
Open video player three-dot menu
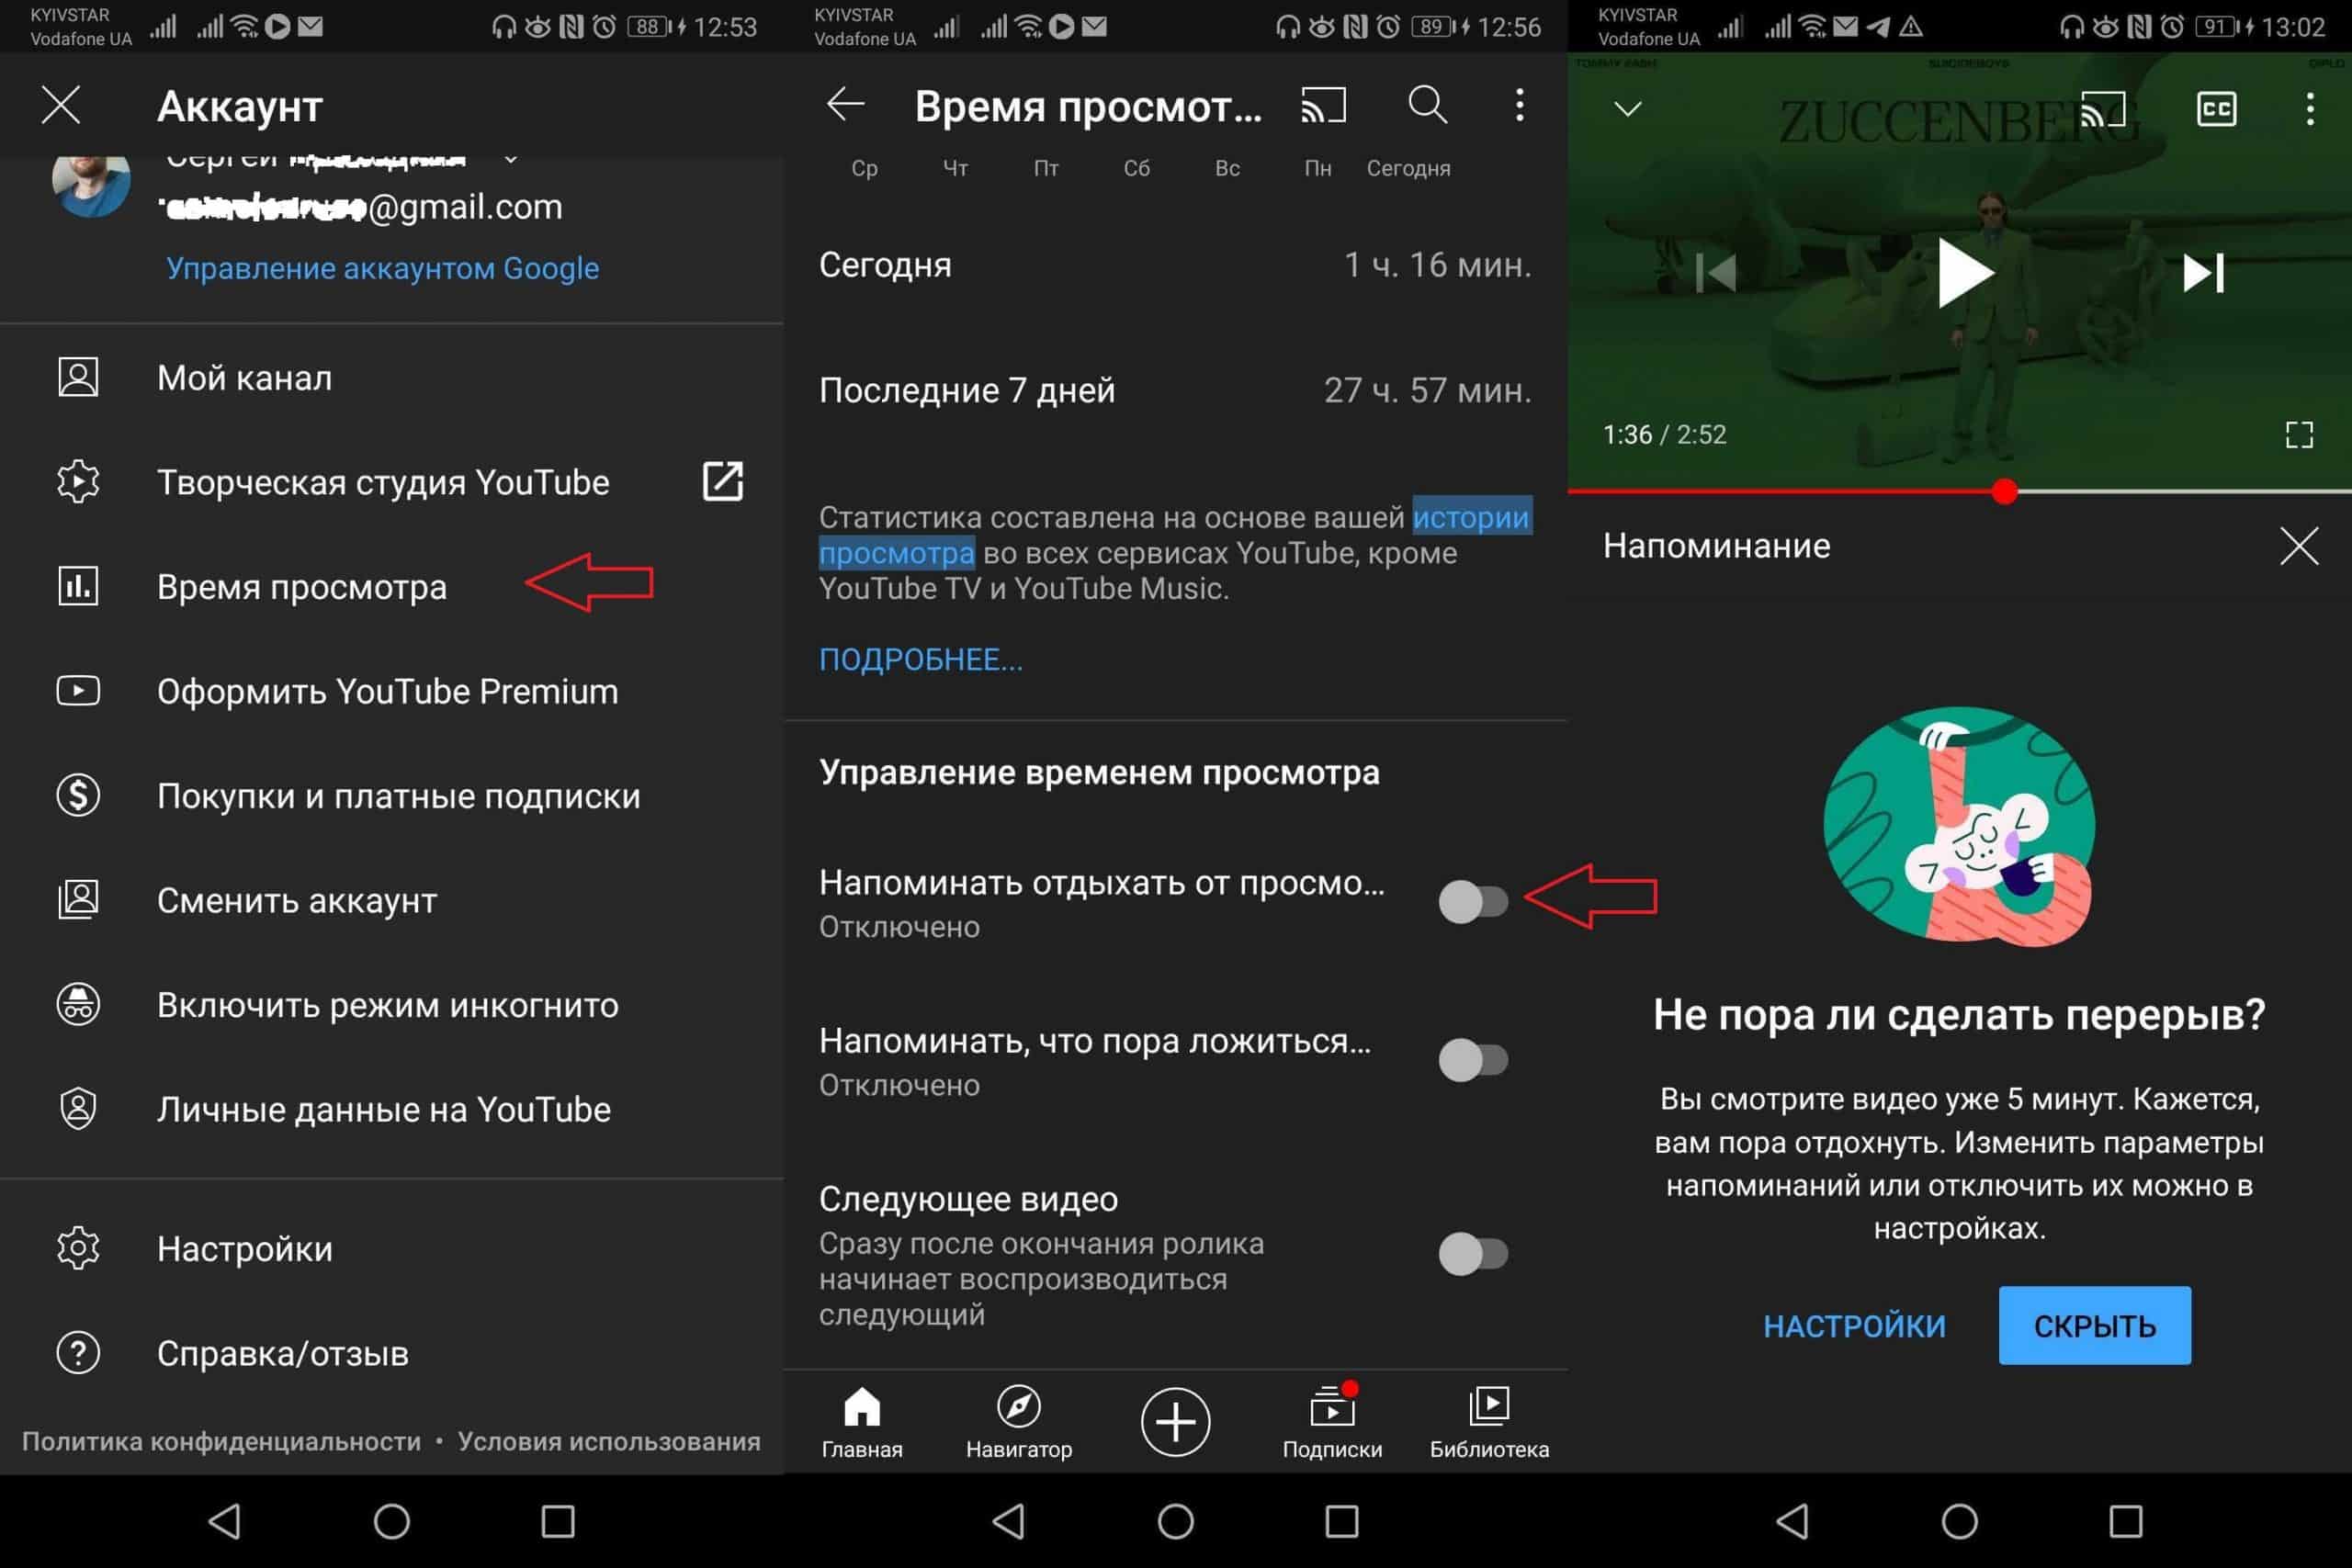(2310, 108)
